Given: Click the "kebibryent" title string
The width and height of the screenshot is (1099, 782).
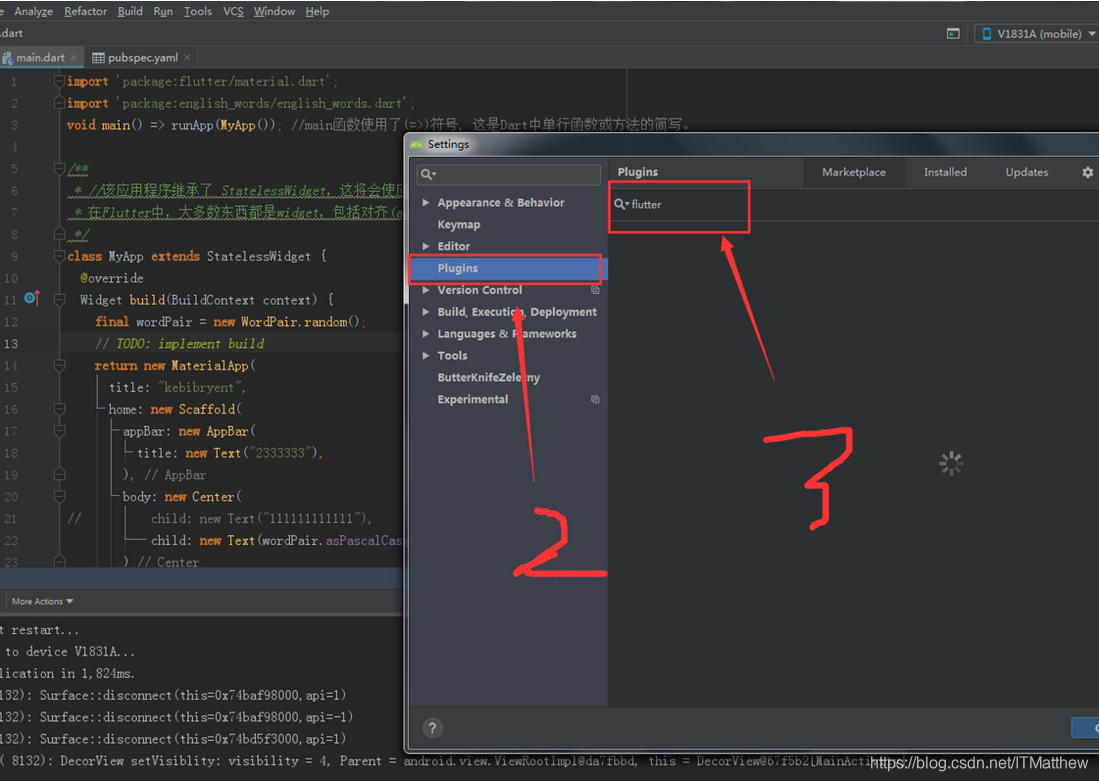Looking at the screenshot, I should coord(200,387).
